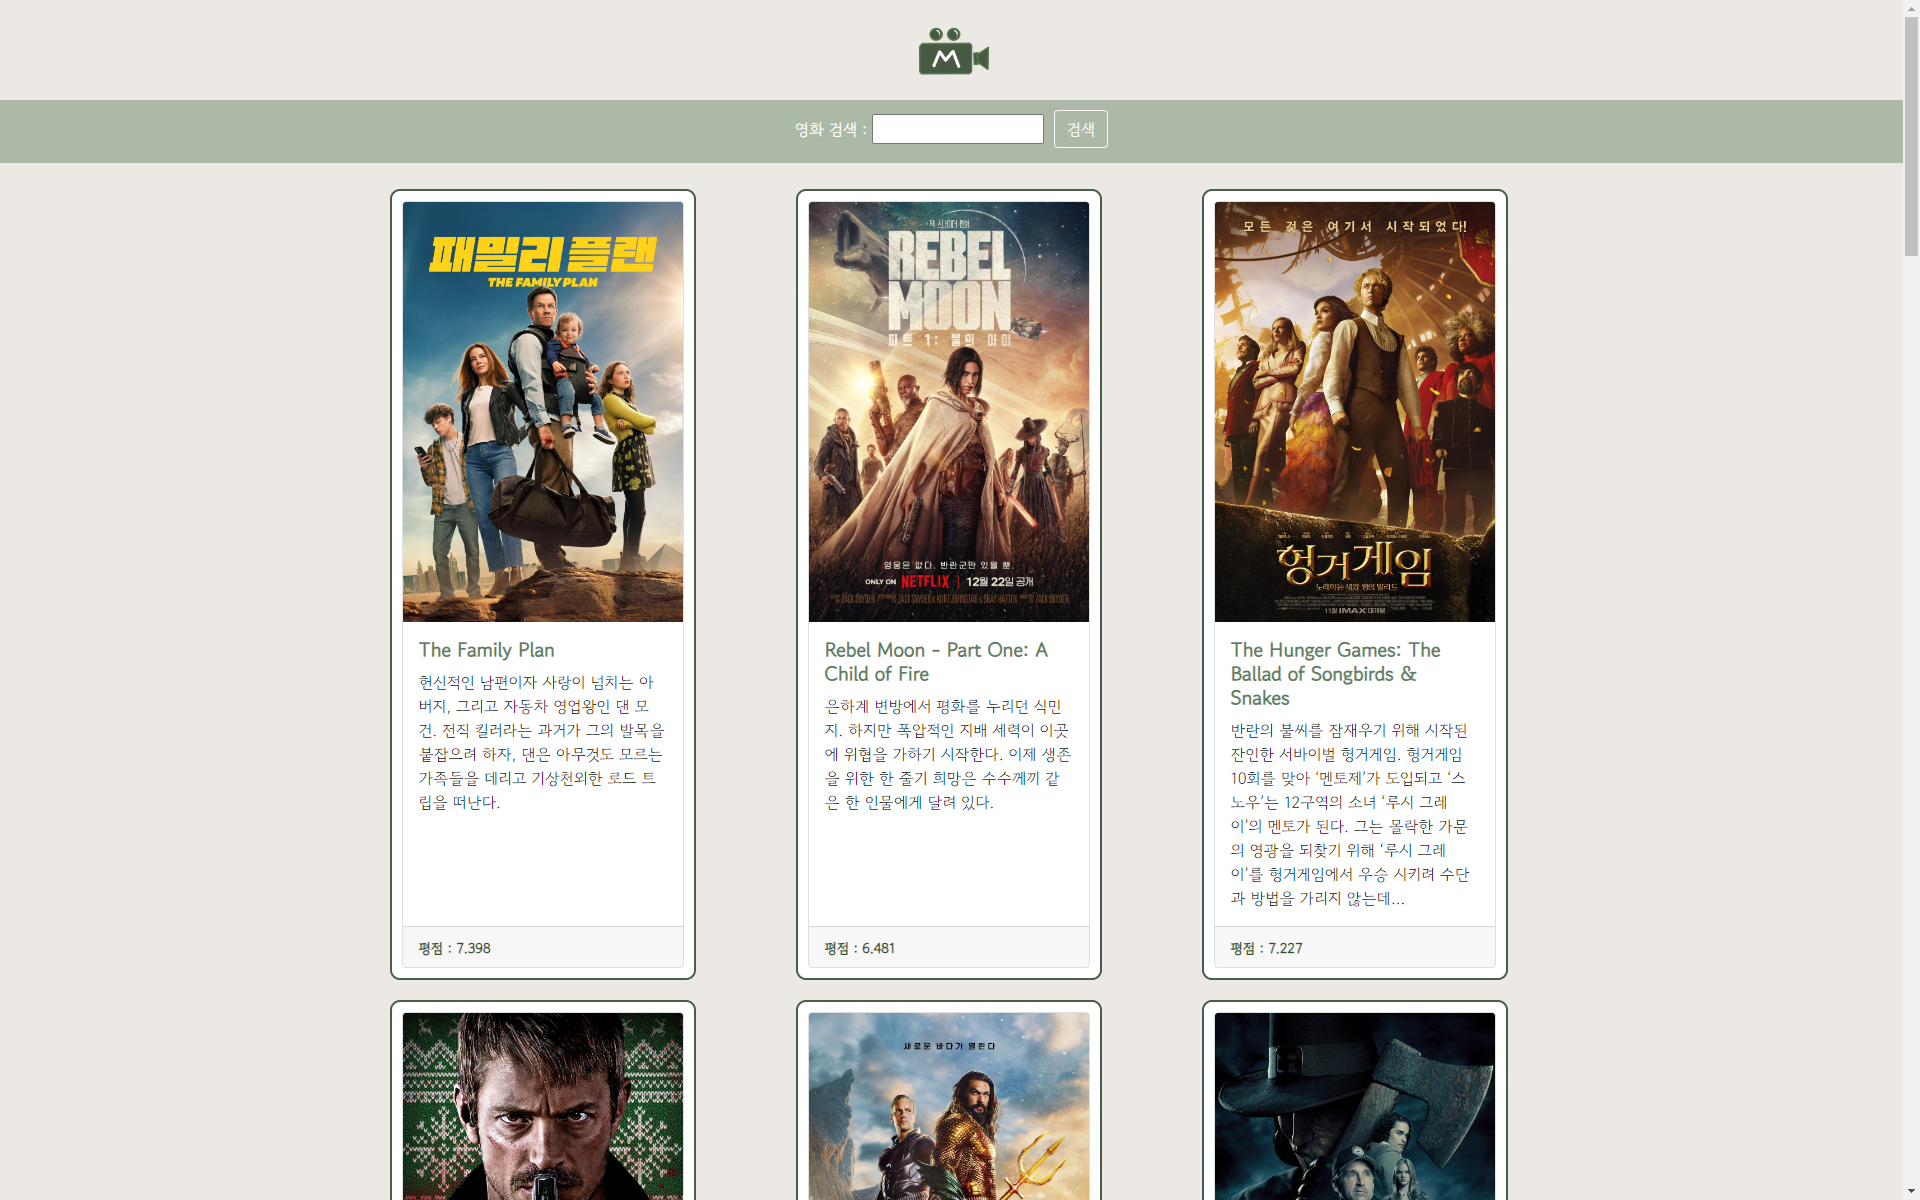Screen dimensions: 1920x1200
Task: Click Rebel Moon overview paragraph
Action: (x=947, y=754)
